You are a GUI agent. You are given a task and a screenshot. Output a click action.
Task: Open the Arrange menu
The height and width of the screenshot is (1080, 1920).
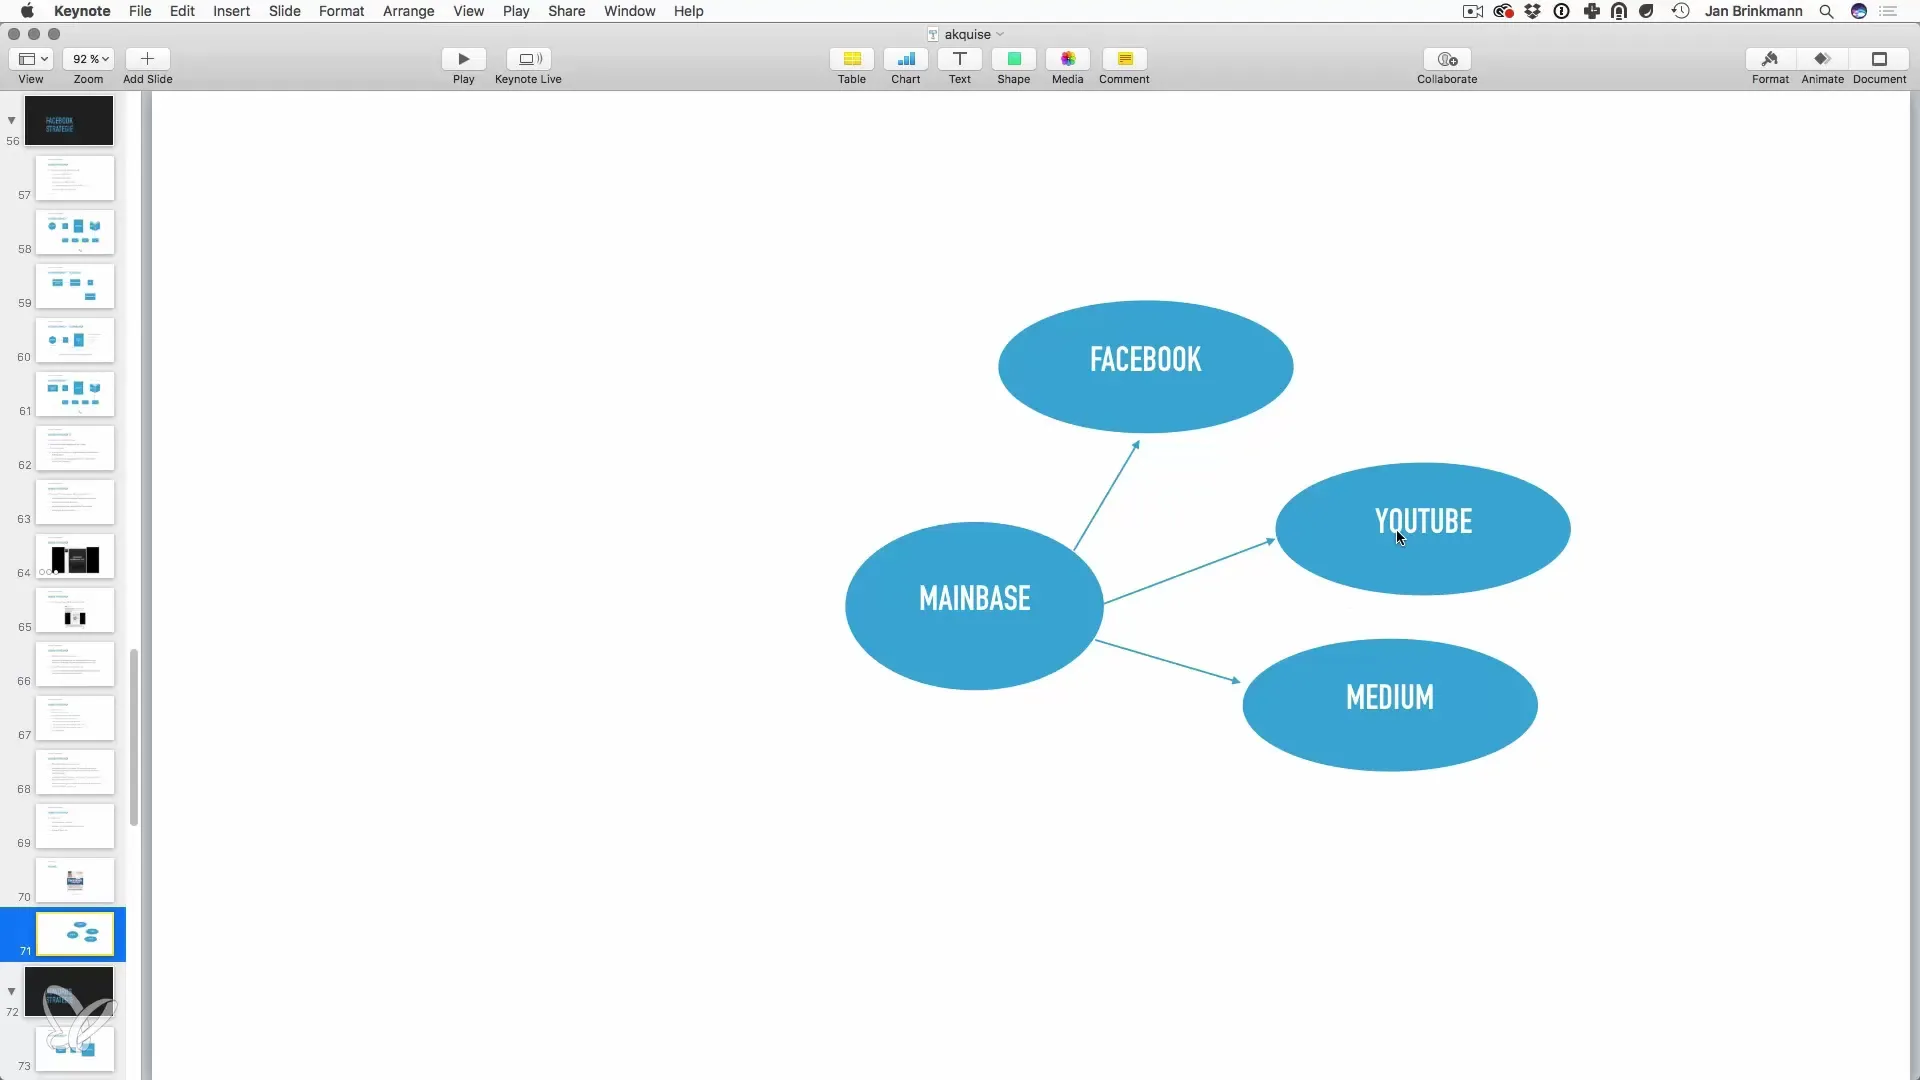tap(409, 11)
